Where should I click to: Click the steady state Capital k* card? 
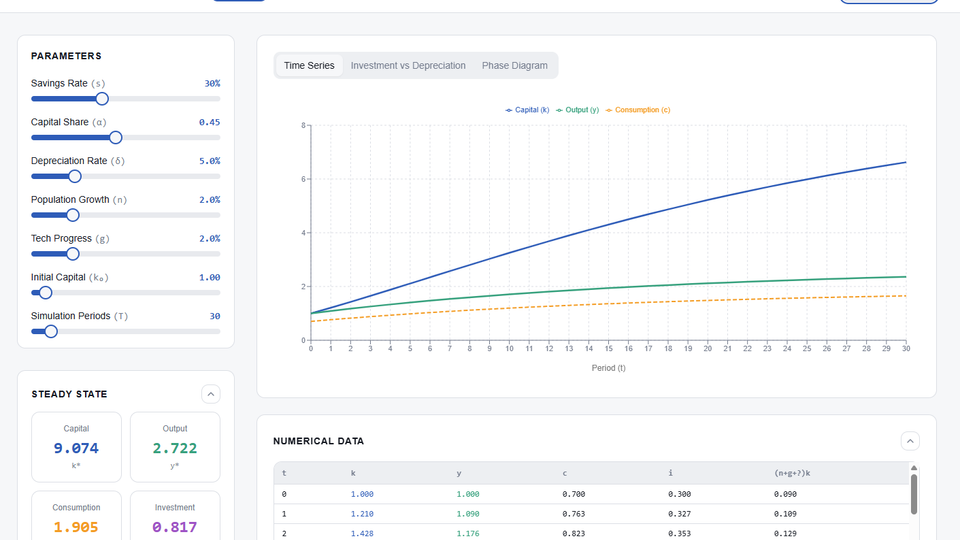[76, 447]
